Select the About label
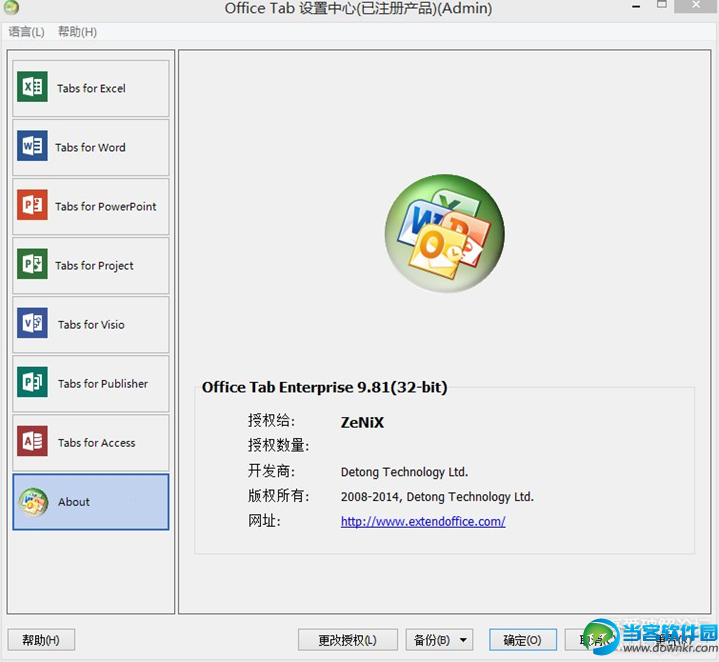Image resolution: width=719 pixels, height=662 pixels. tap(74, 502)
